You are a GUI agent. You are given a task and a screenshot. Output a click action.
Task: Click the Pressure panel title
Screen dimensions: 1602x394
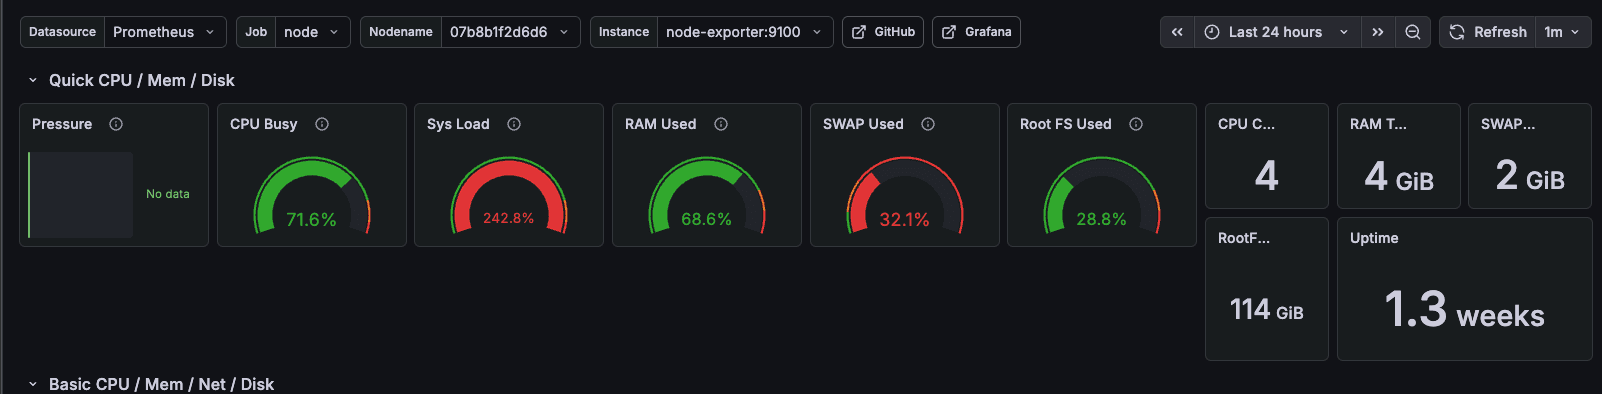click(62, 124)
